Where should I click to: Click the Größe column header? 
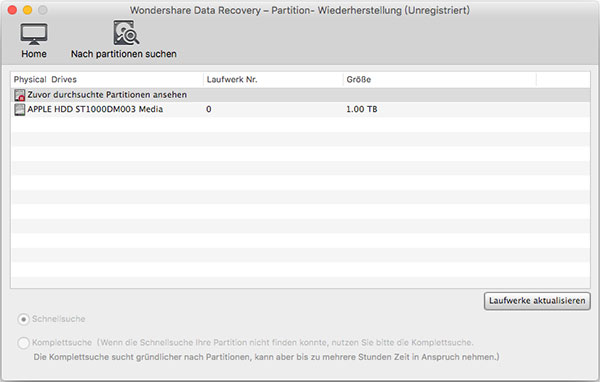(x=439, y=80)
